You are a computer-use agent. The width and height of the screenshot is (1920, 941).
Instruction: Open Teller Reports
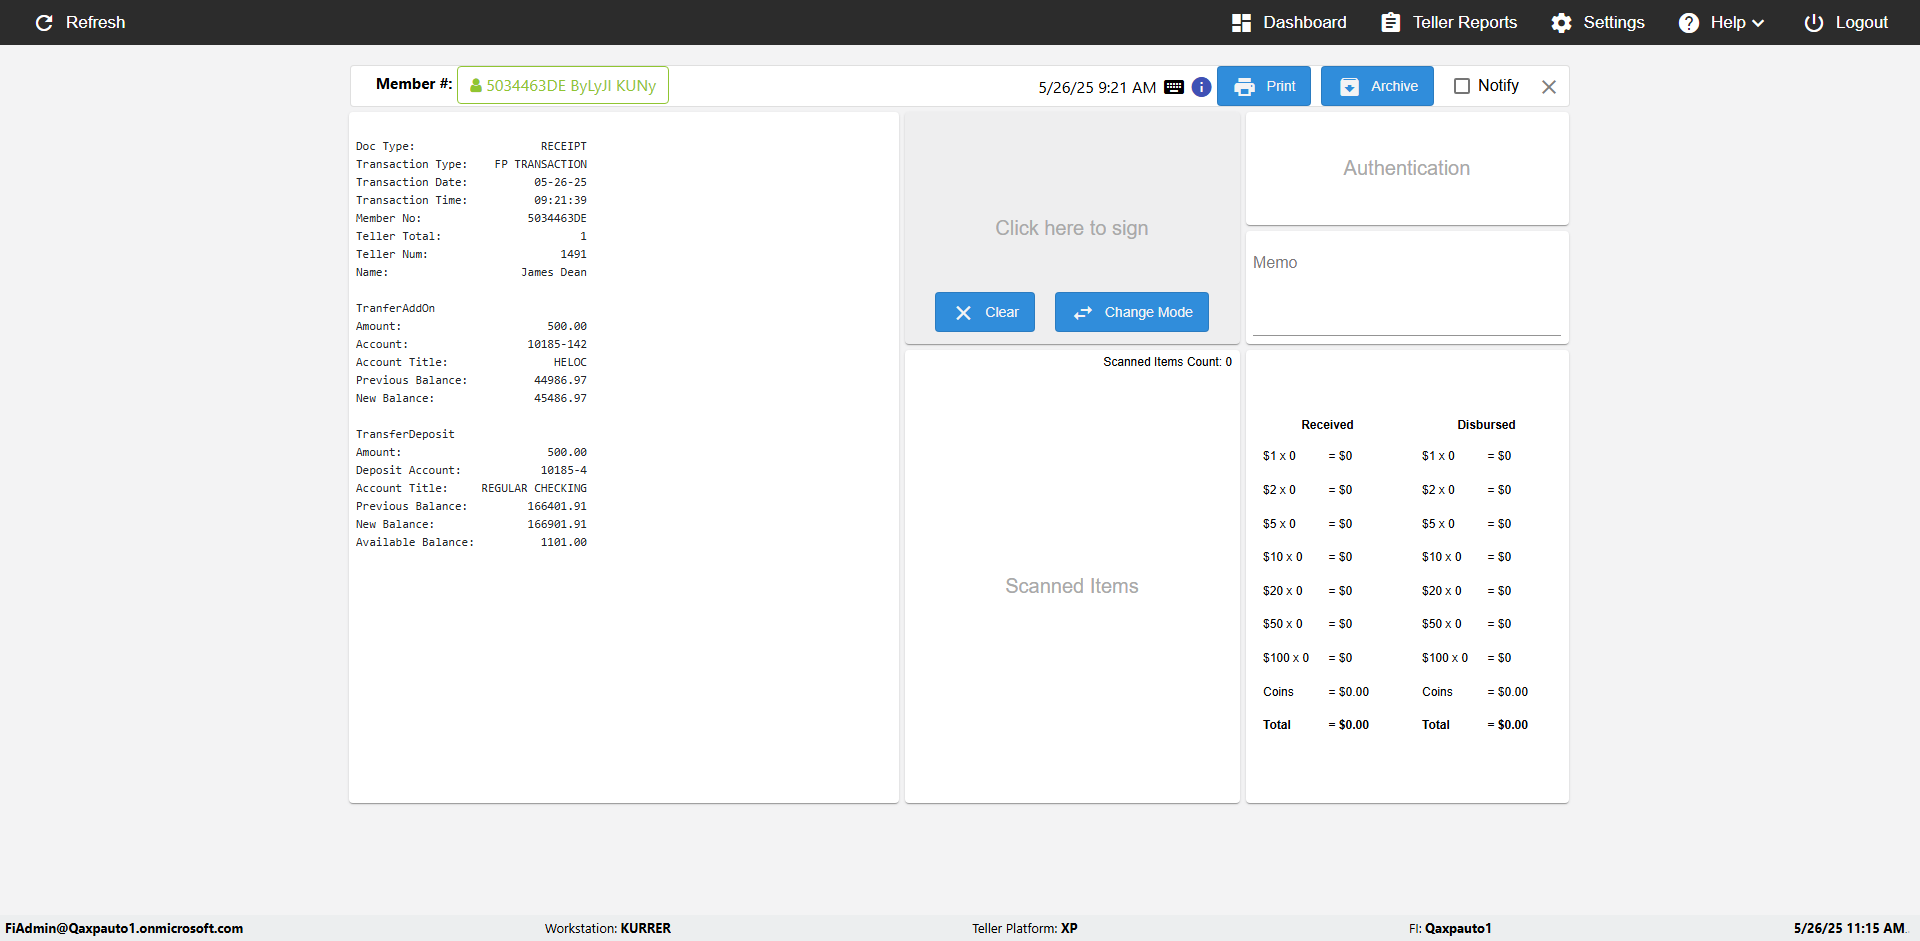tap(1449, 22)
